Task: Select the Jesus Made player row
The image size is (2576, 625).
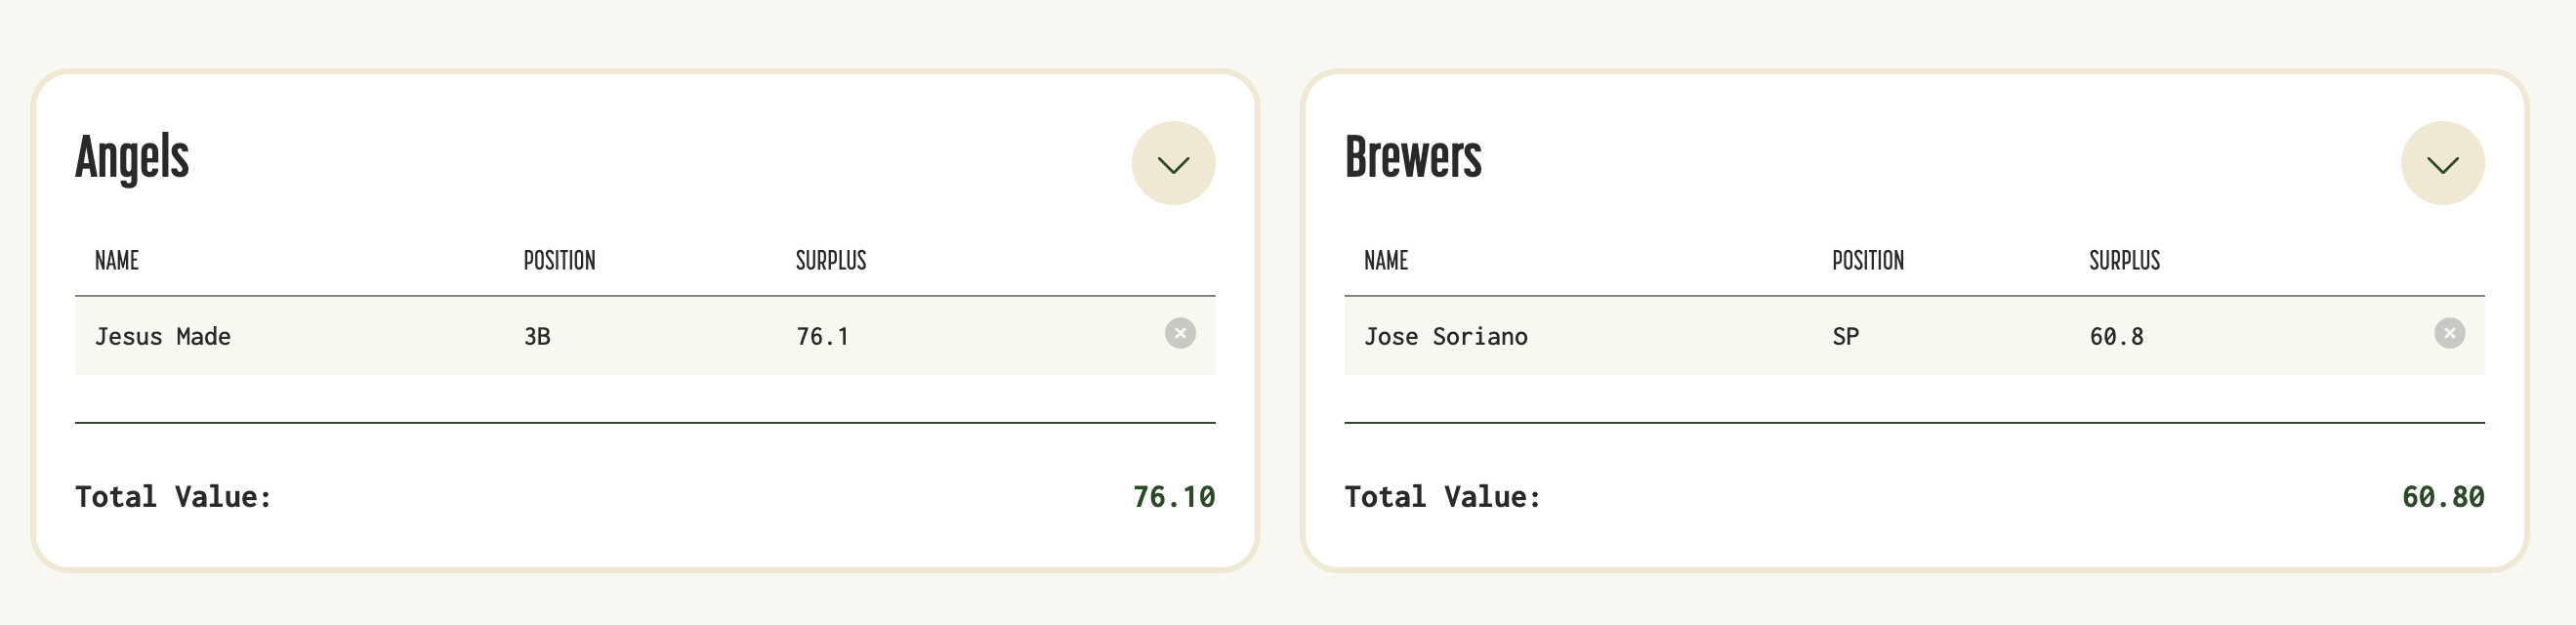Action: point(645,336)
